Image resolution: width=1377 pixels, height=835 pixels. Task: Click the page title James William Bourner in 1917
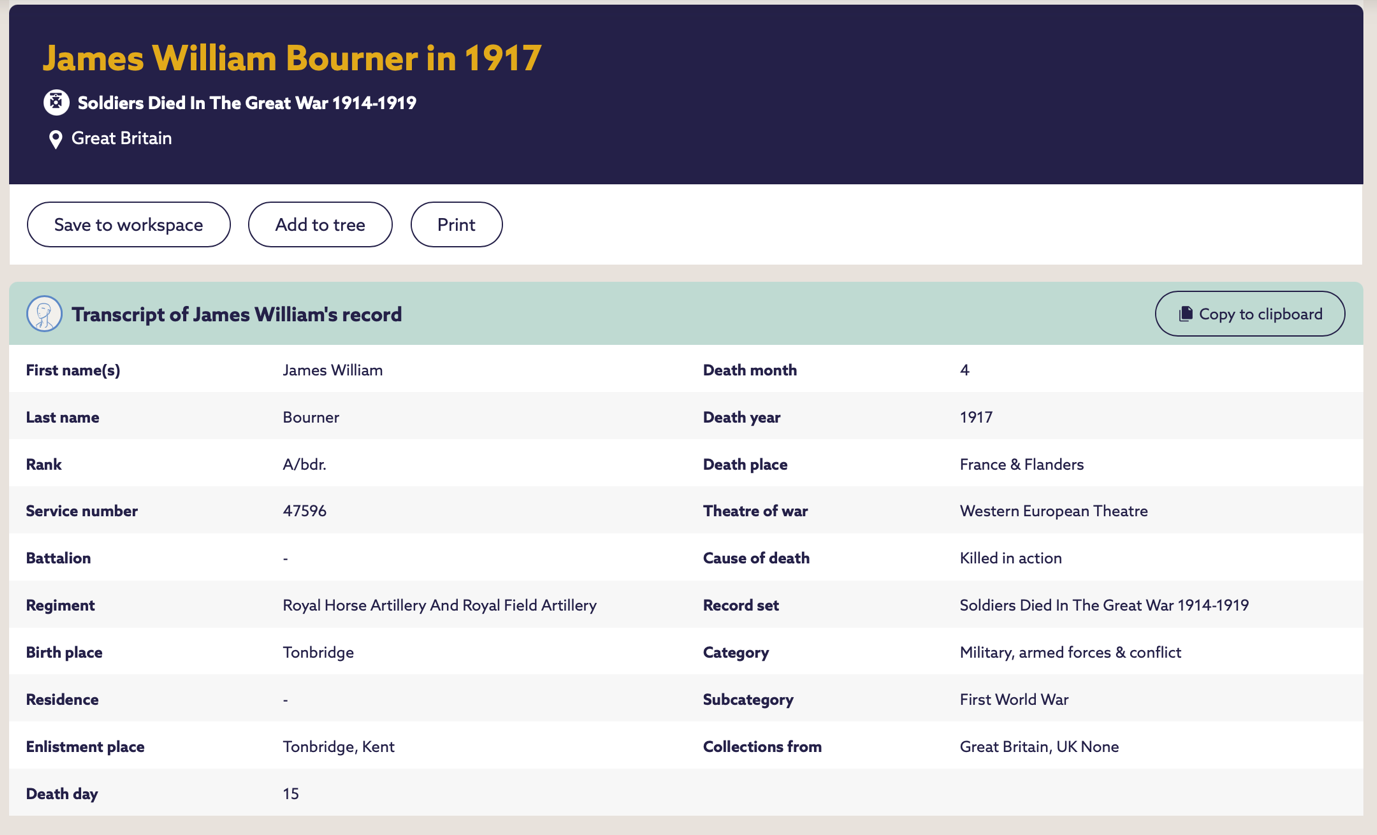pos(292,58)
